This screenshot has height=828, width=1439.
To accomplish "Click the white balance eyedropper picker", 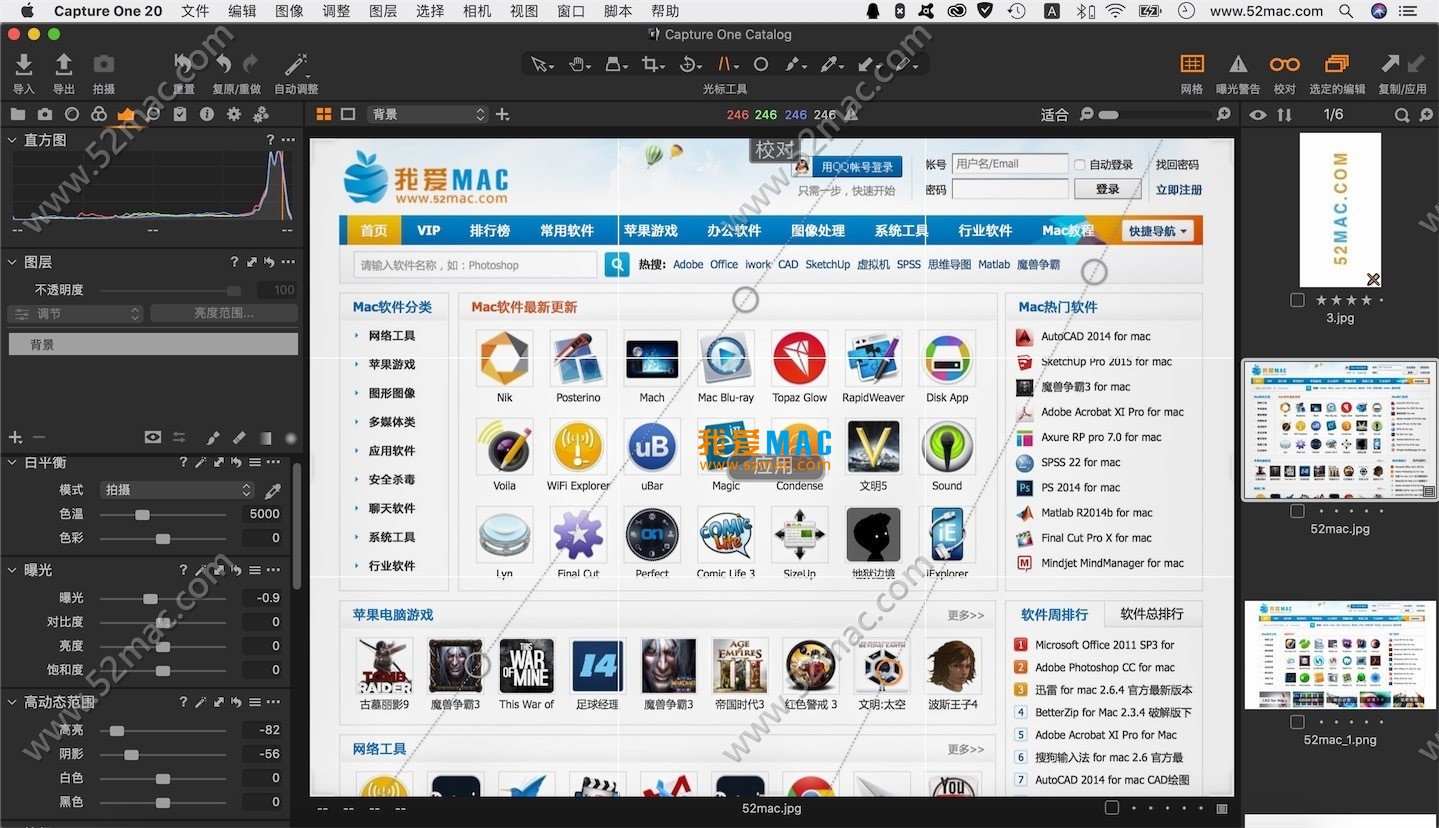I will click(273, 490).
